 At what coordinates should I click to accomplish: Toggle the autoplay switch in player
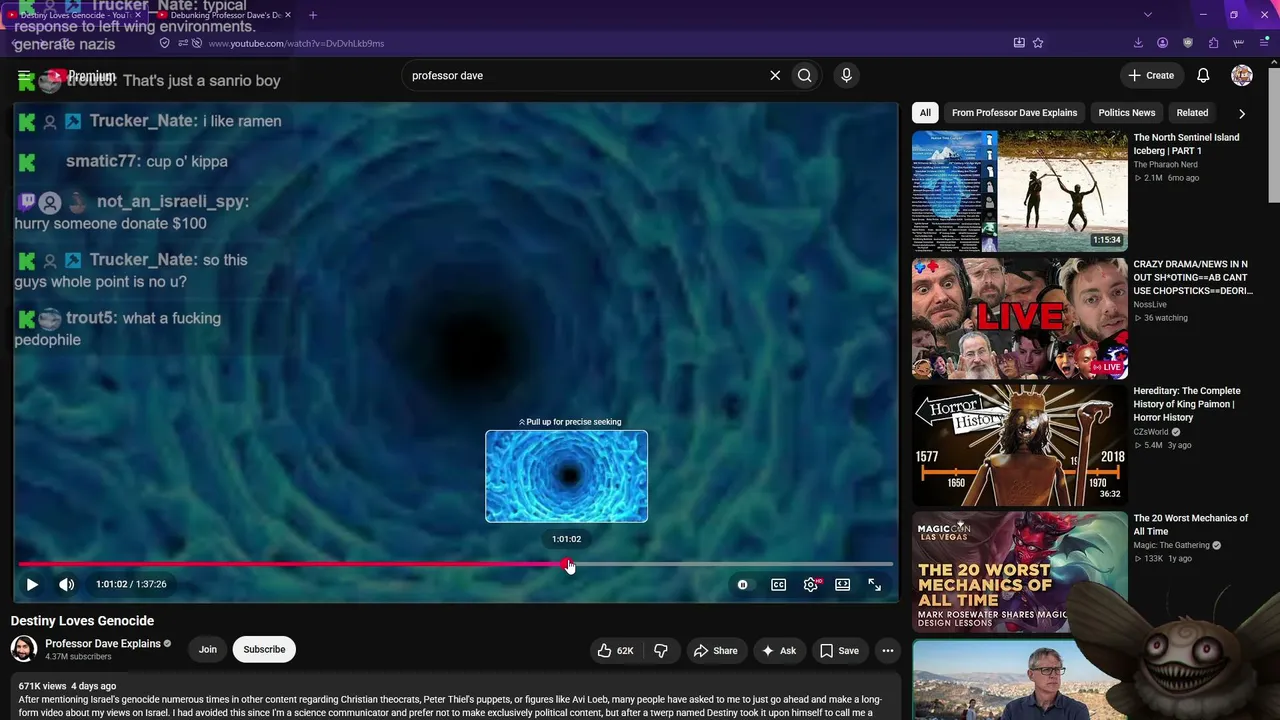742,585
